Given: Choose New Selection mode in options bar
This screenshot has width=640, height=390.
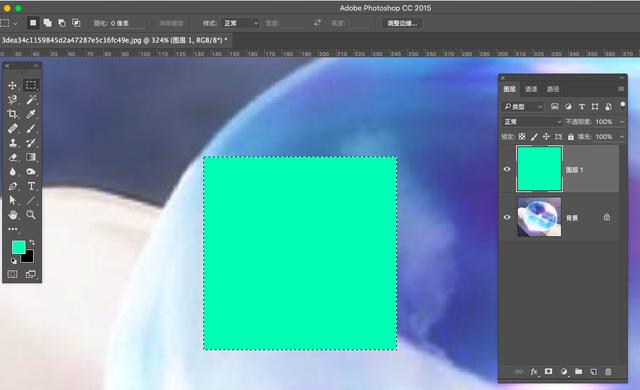Looking at the screenshot, I should tap(33, 23).
